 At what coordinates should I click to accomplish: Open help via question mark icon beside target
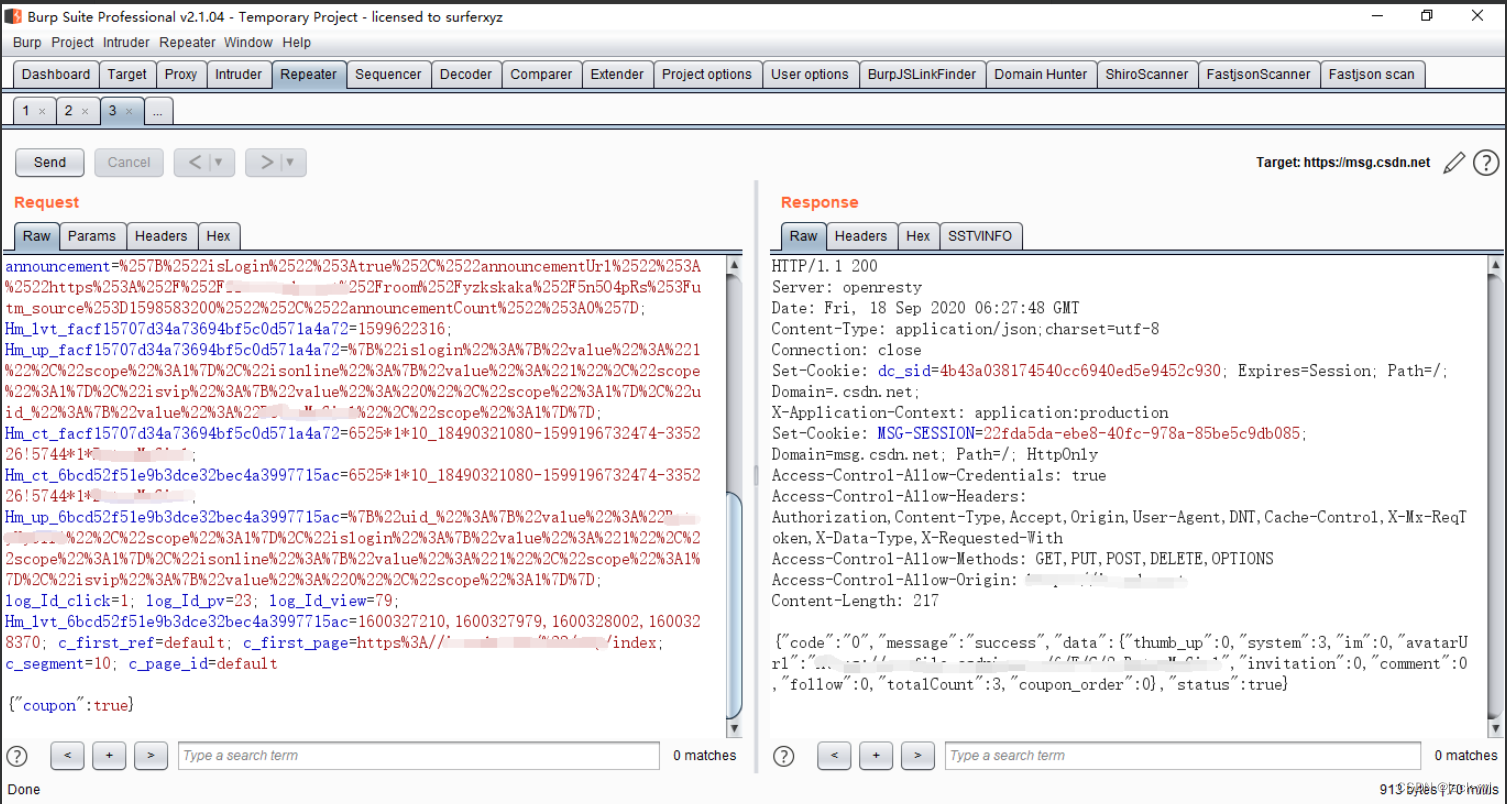pyautogui.click(x=1486, y=162)
